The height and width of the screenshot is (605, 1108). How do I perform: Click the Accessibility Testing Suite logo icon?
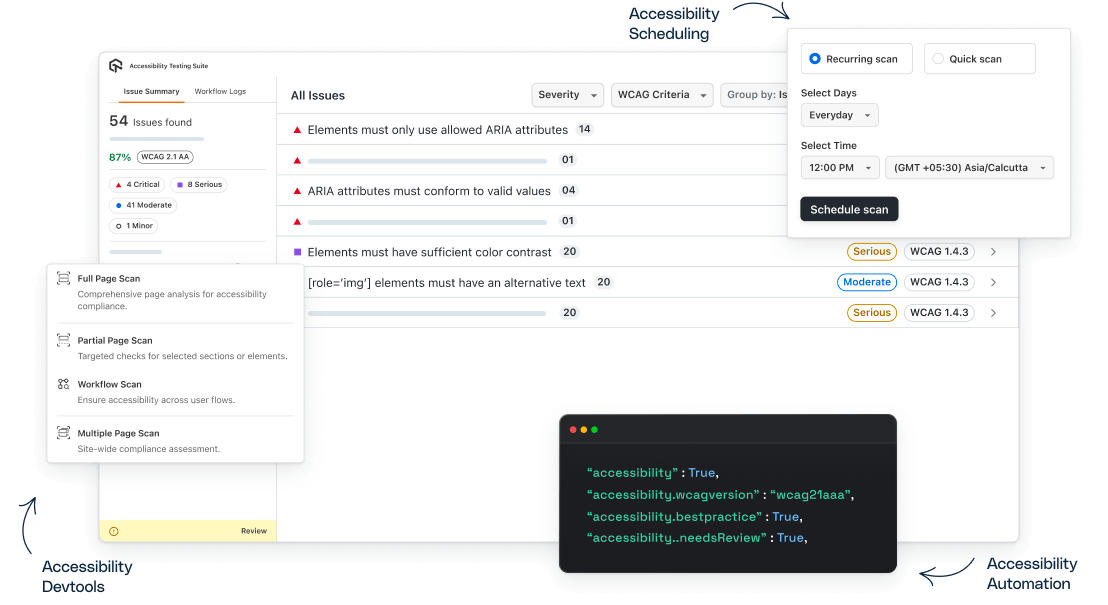pos(116,65)
